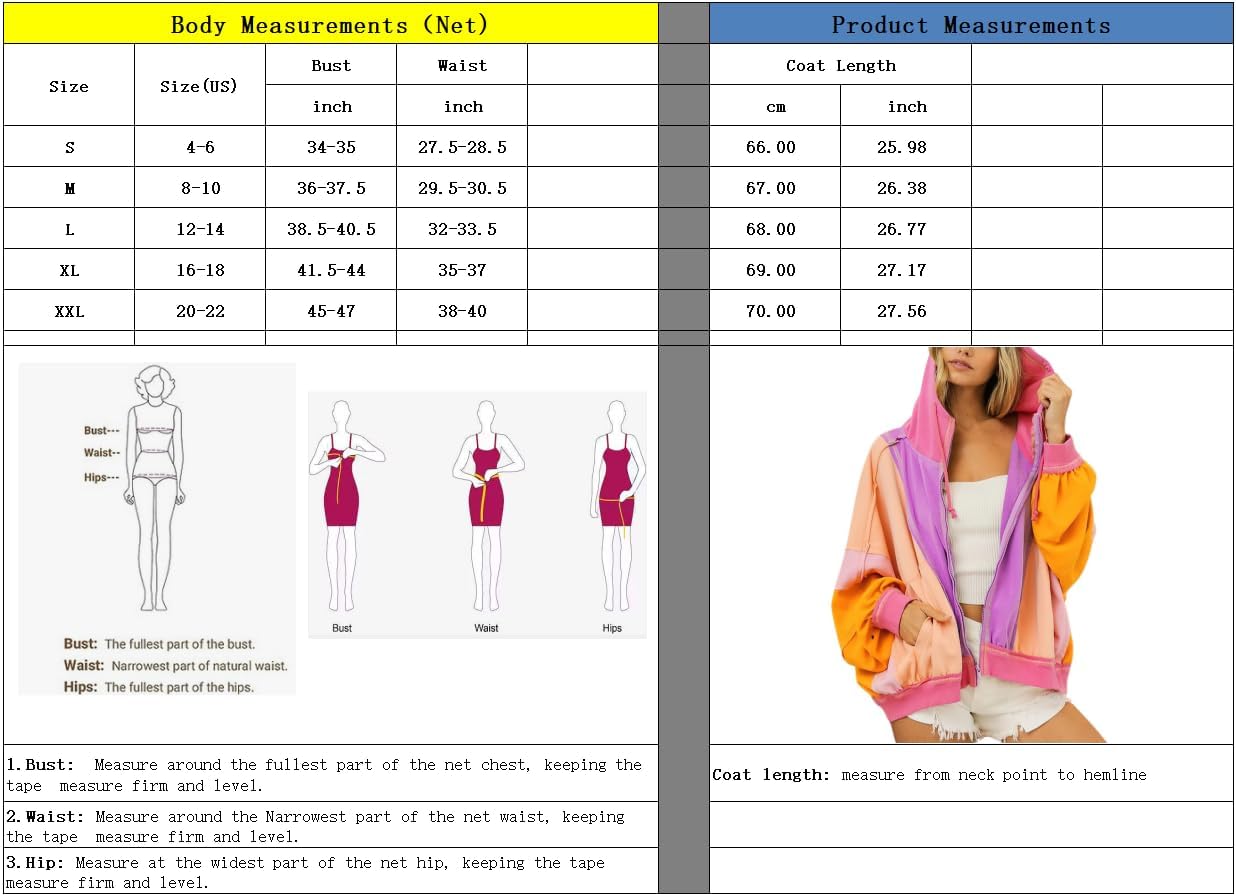Screen dimensions: 1236x896
Task: Click waist value '38-40'
Action: 462,311
